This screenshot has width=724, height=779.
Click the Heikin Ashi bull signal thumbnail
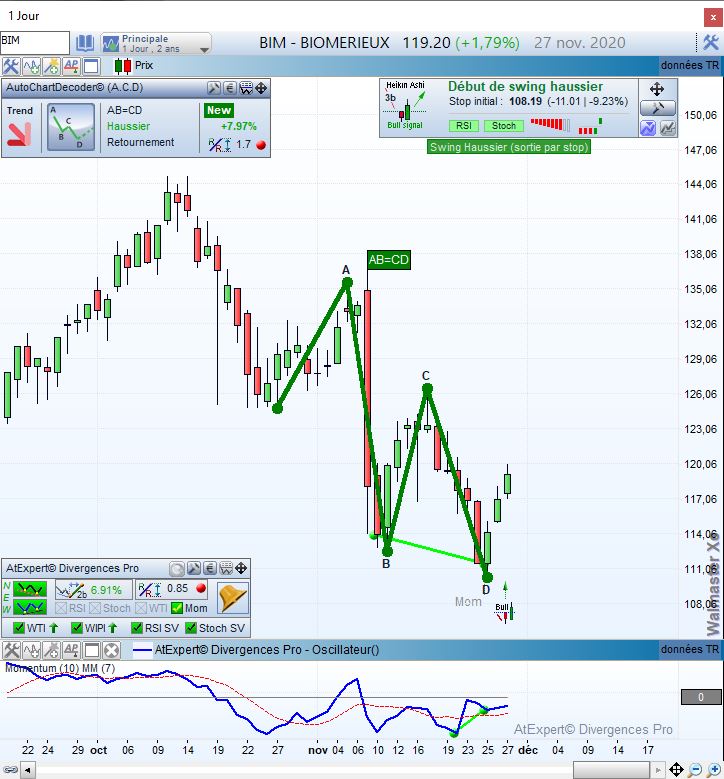tap(405, 106)
